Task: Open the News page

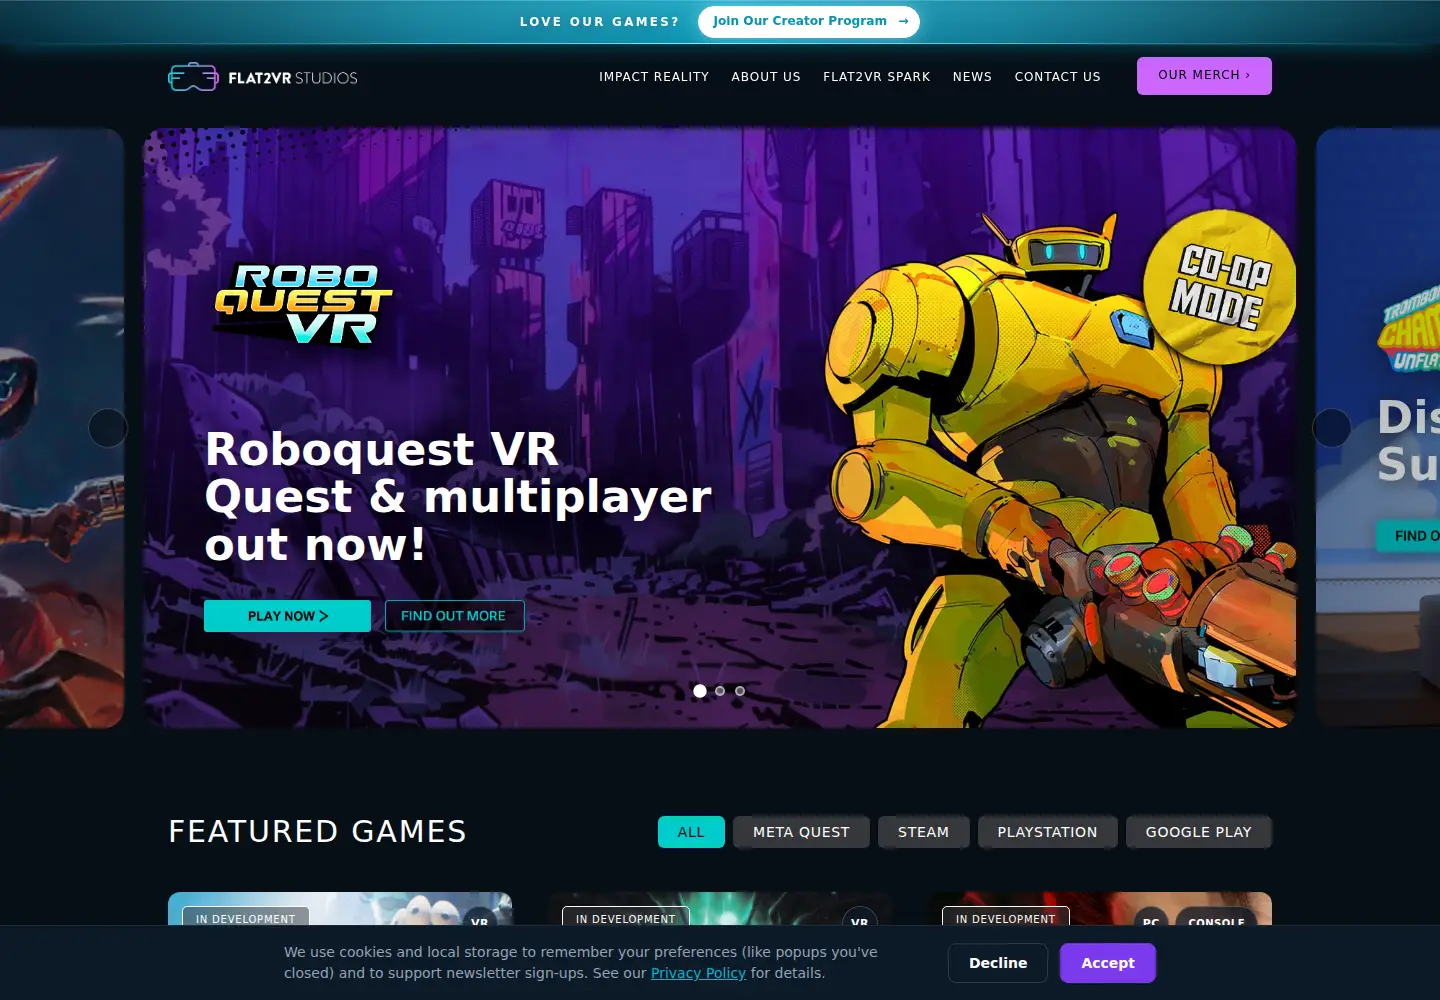Action: tap(972, 77)
